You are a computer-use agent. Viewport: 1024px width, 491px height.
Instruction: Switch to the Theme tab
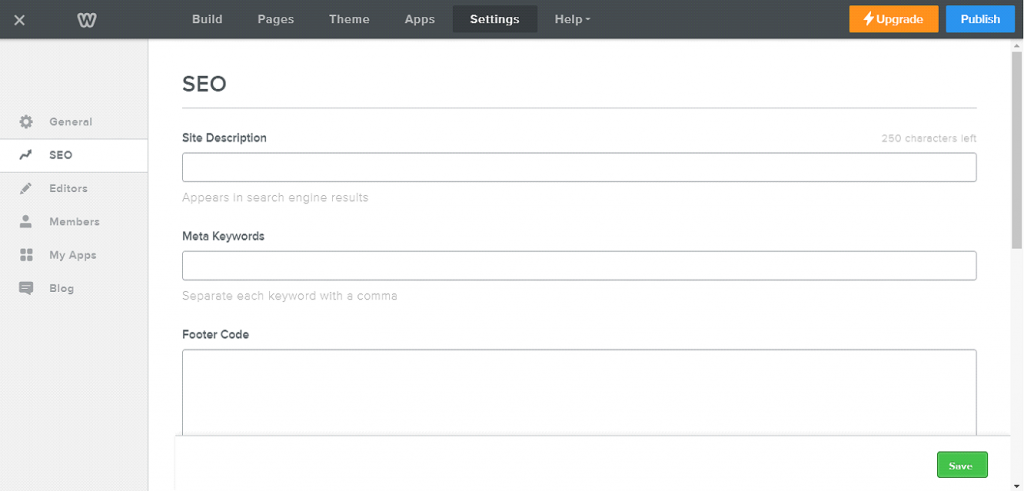[x=349, y=19]
